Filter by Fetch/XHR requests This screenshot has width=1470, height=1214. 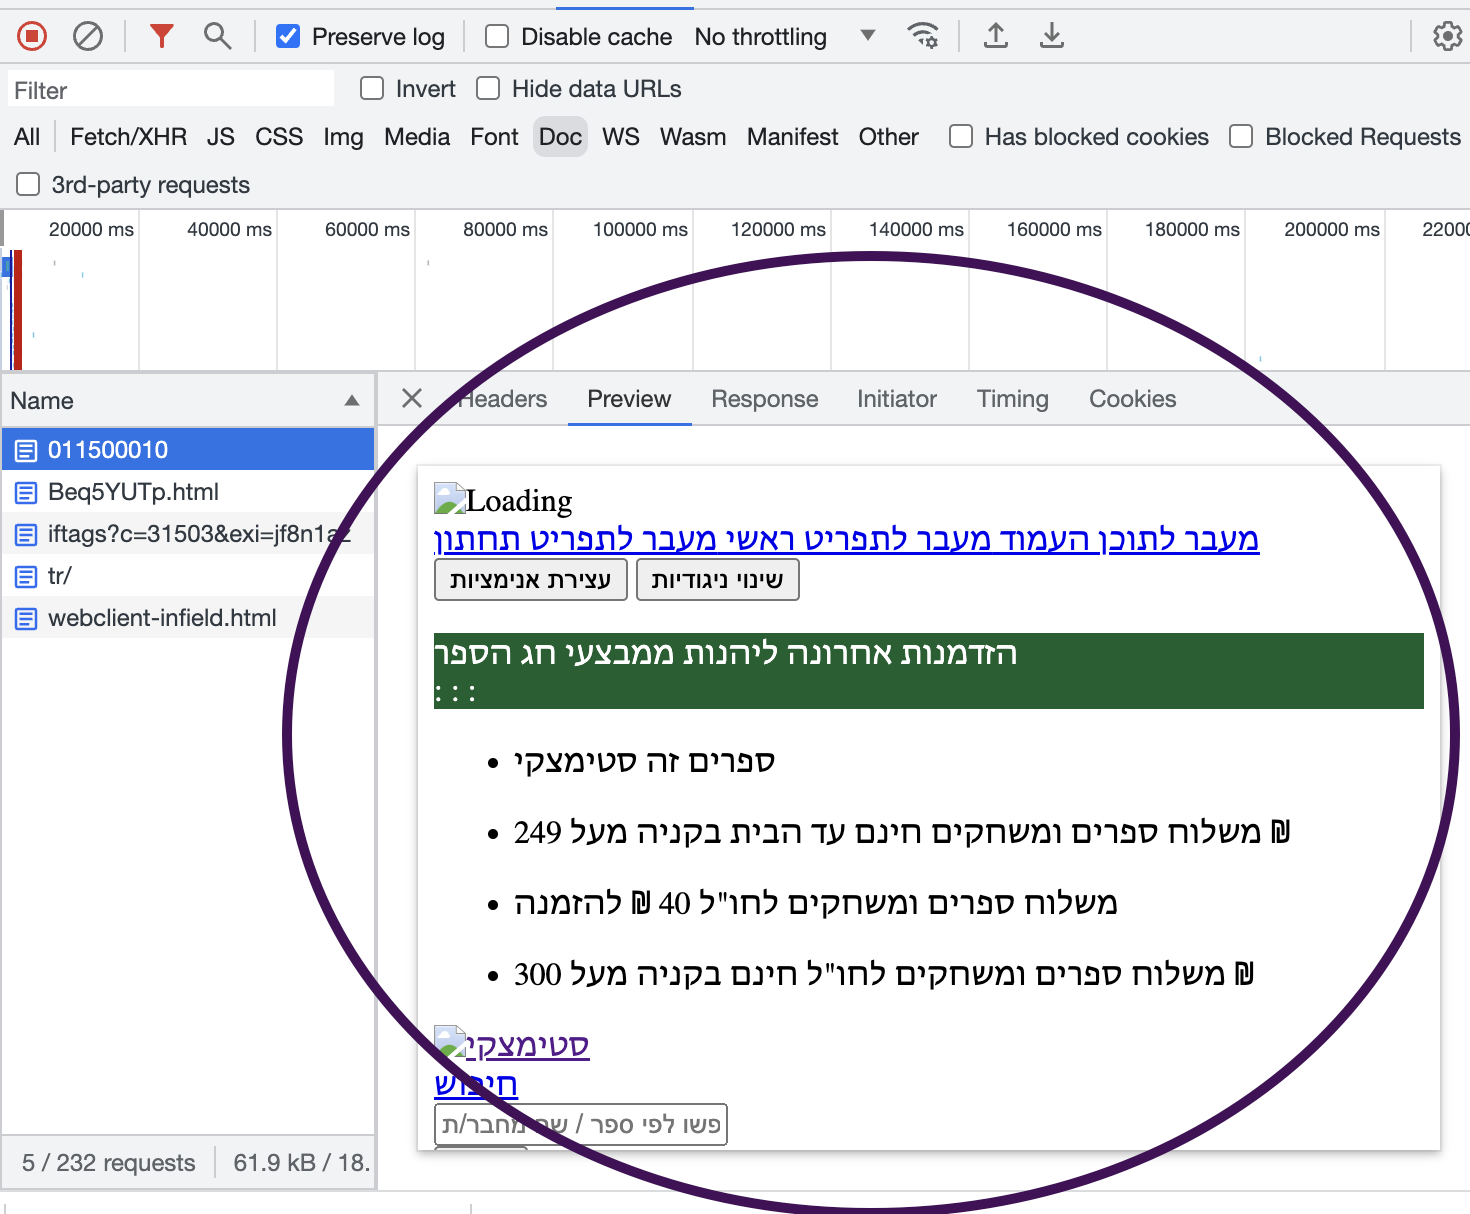128,137
